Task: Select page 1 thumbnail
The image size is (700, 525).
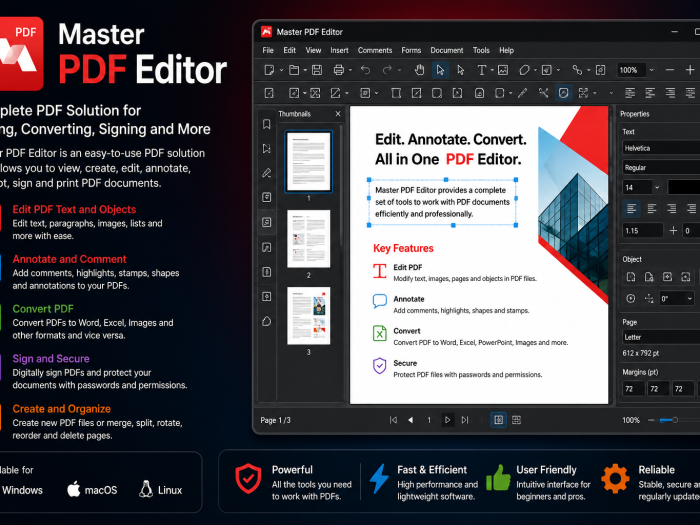Action: pos(308,162)
